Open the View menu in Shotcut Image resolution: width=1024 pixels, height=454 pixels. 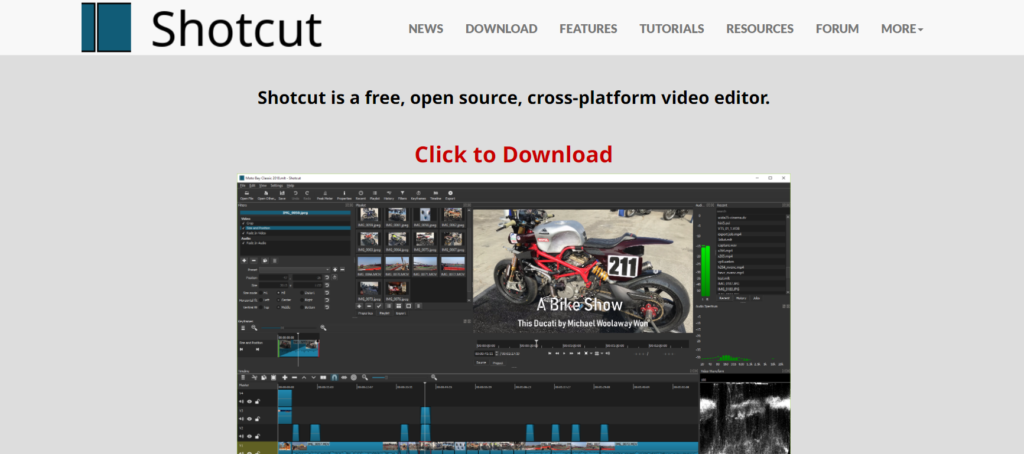[263, 186]
